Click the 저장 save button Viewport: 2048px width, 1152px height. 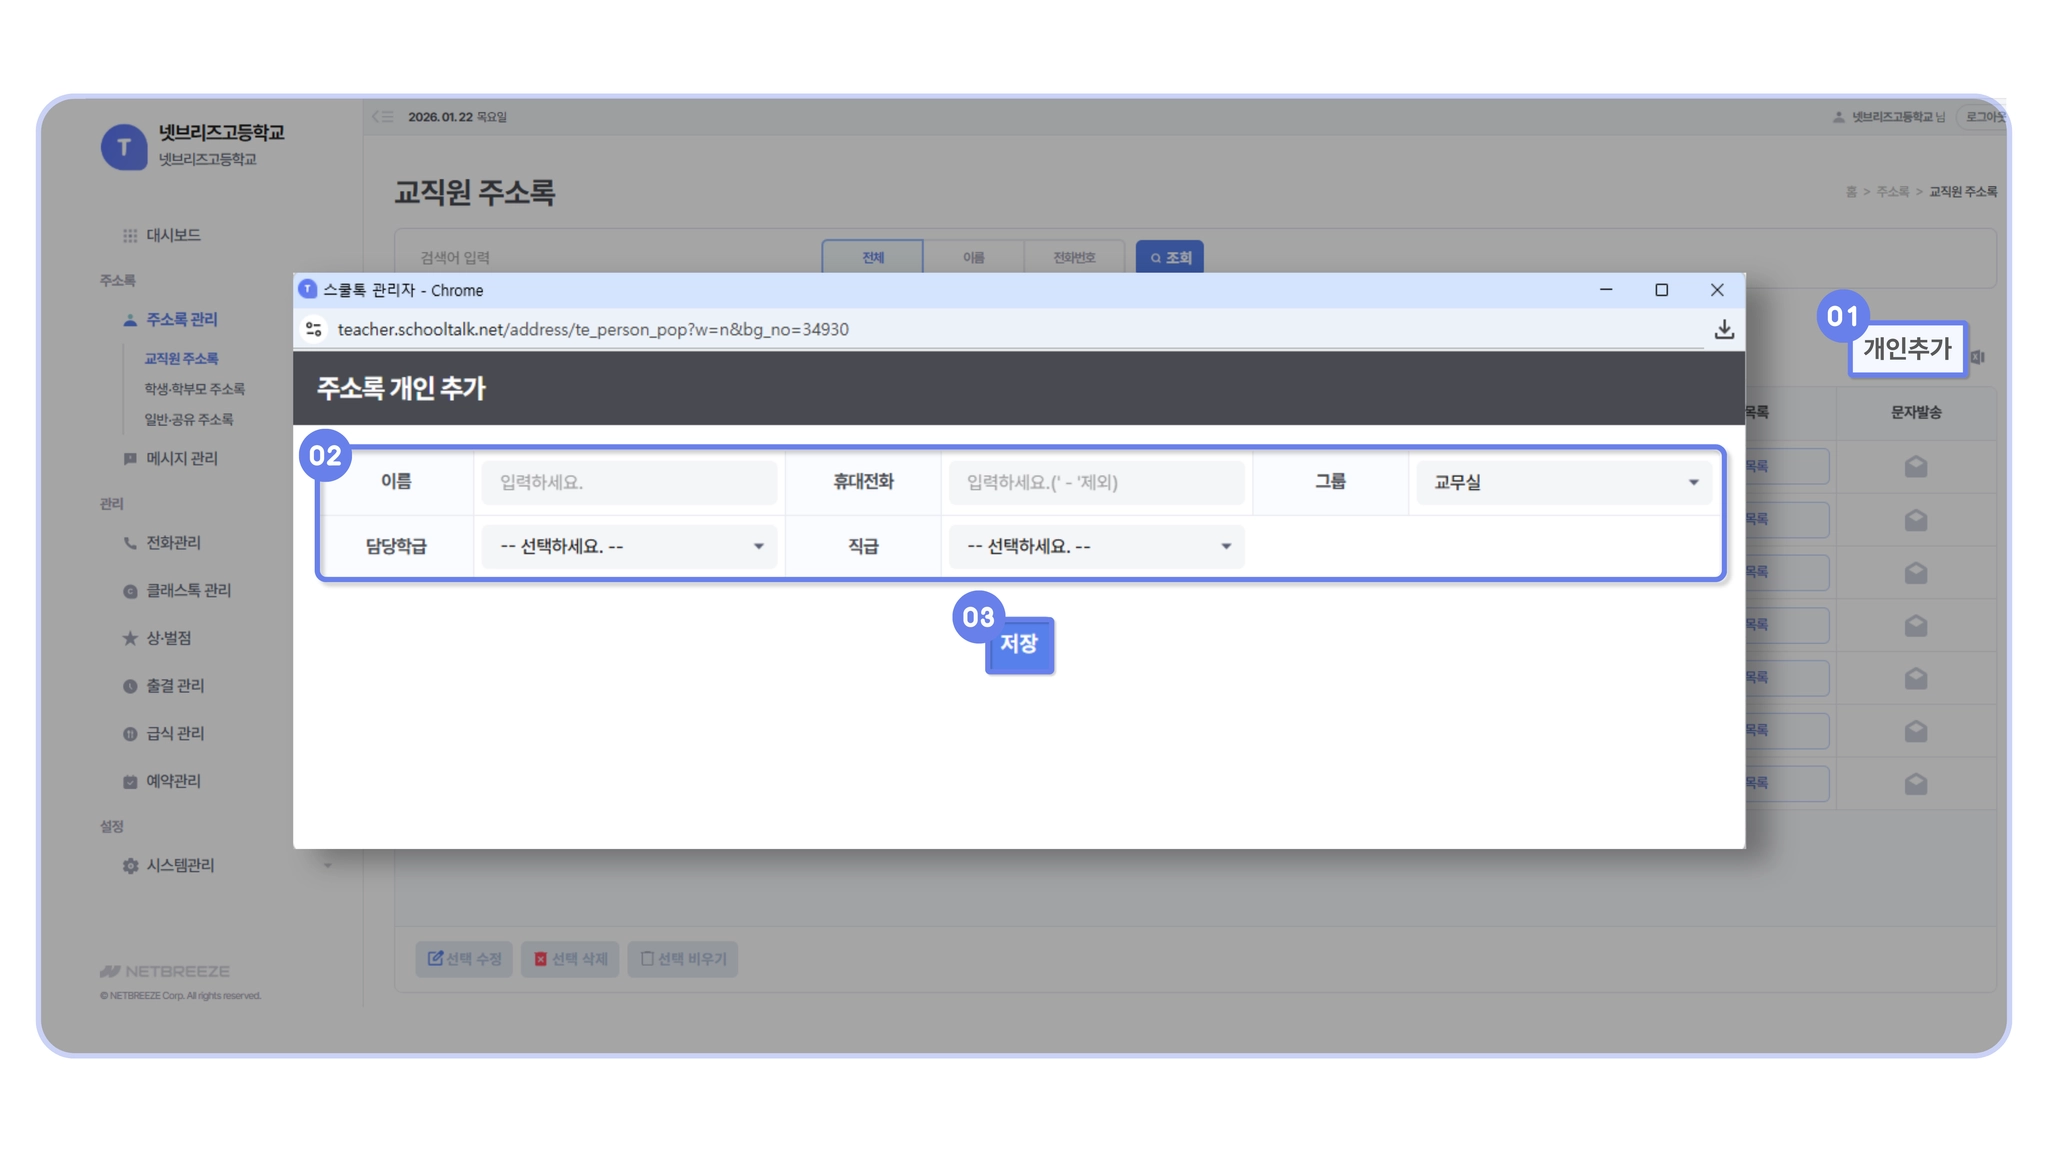pyautogui.click(x=1019, y=645)
